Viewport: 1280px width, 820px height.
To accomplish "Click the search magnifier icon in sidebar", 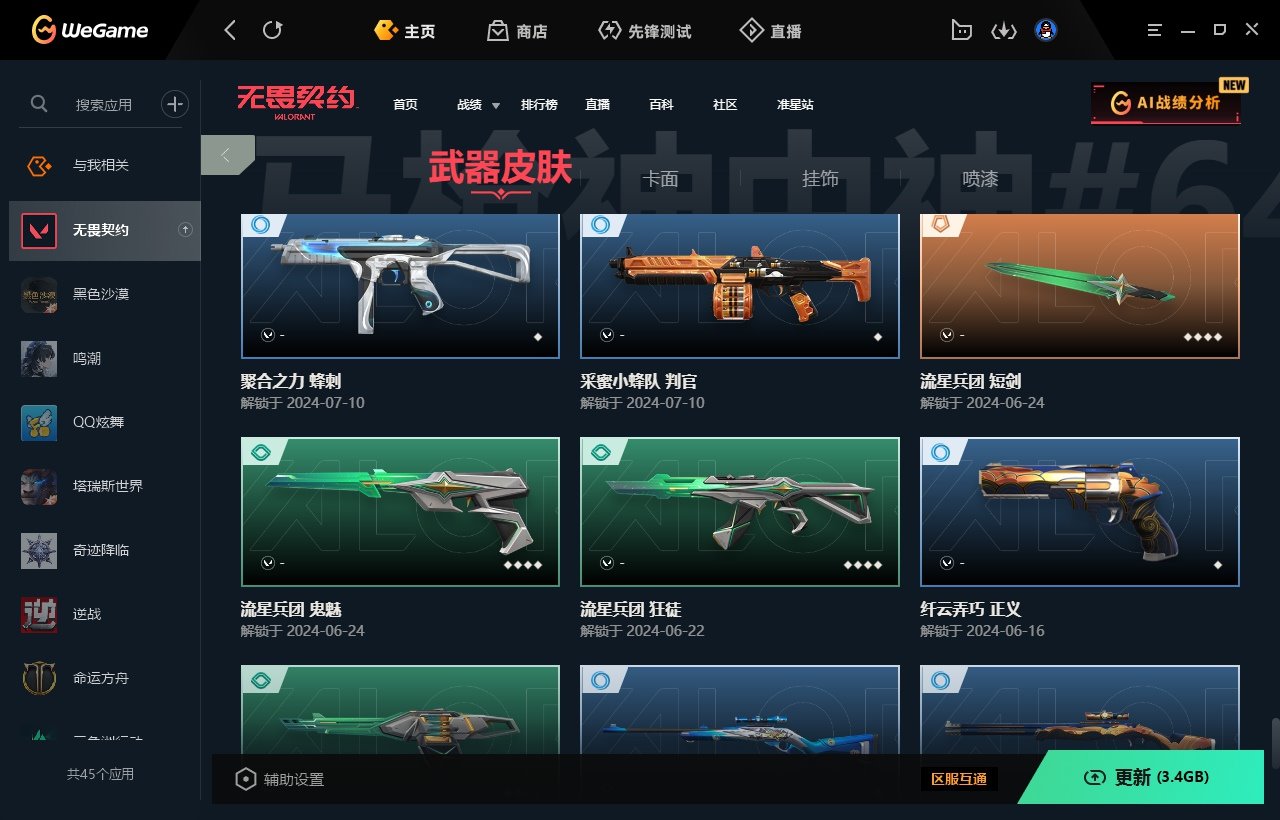I will pos(39,104).
